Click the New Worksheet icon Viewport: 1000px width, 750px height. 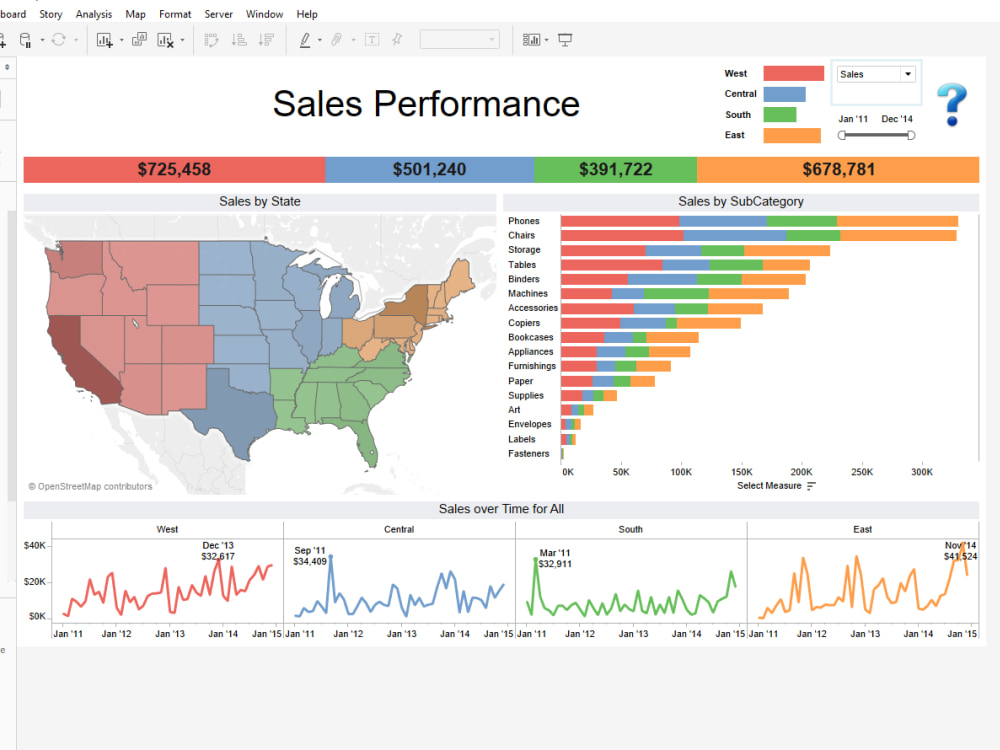(104, 40)
